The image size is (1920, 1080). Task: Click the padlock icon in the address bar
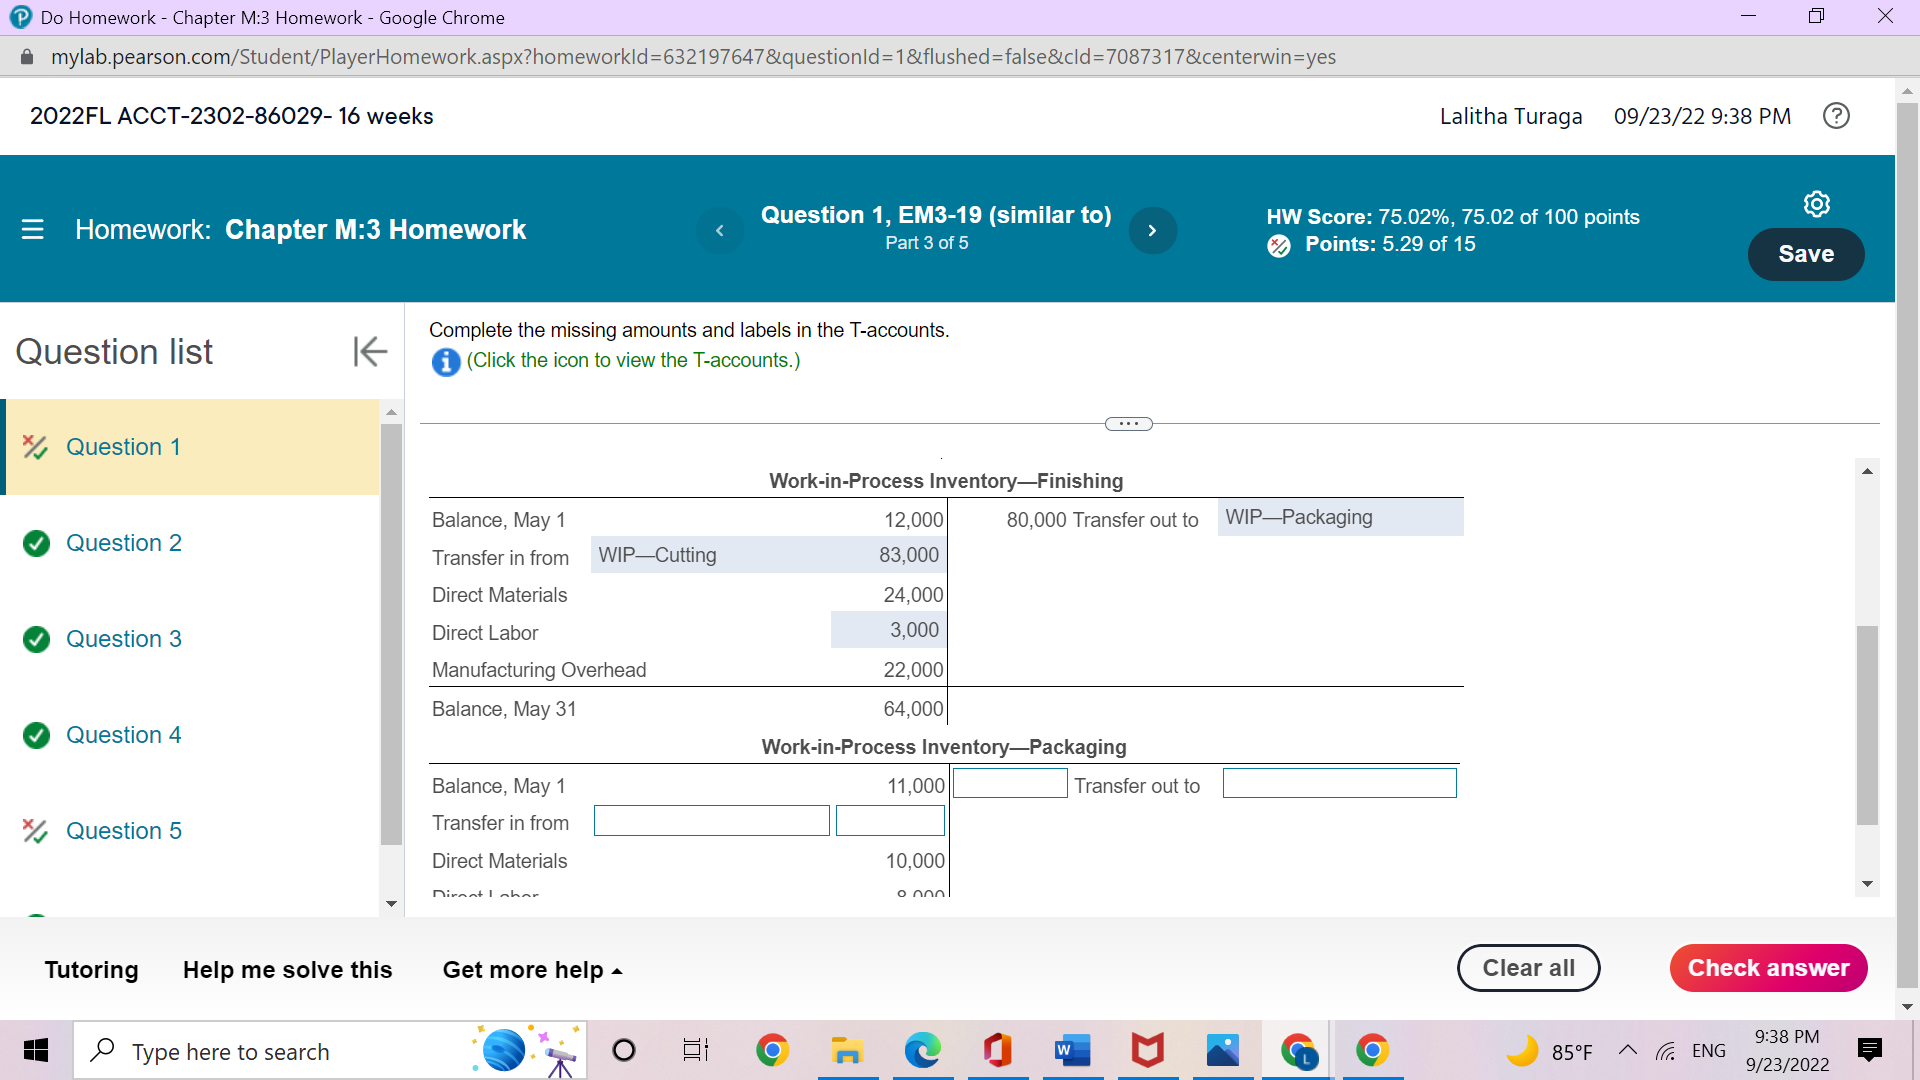pyautogui.click(x=29, y=56)
